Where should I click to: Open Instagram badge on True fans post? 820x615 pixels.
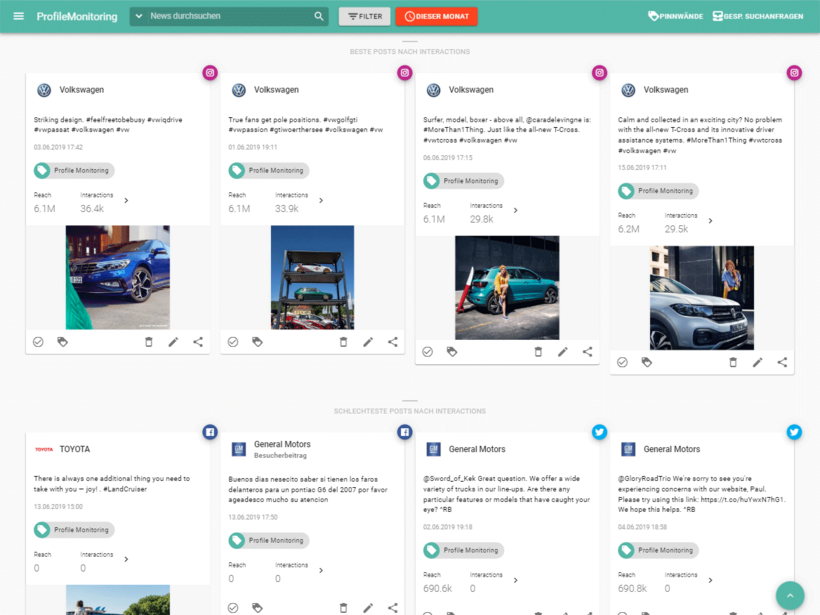point(405,73)
